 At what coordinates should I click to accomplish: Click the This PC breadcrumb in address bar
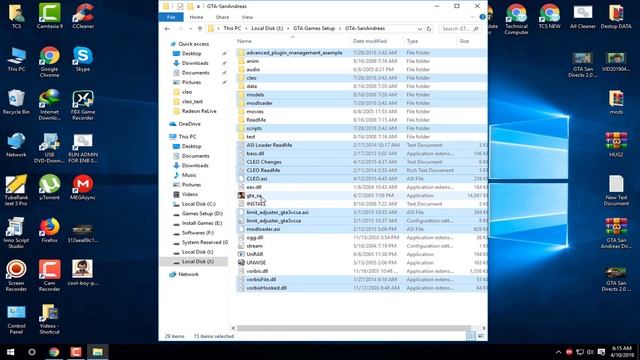click(232, 29)
